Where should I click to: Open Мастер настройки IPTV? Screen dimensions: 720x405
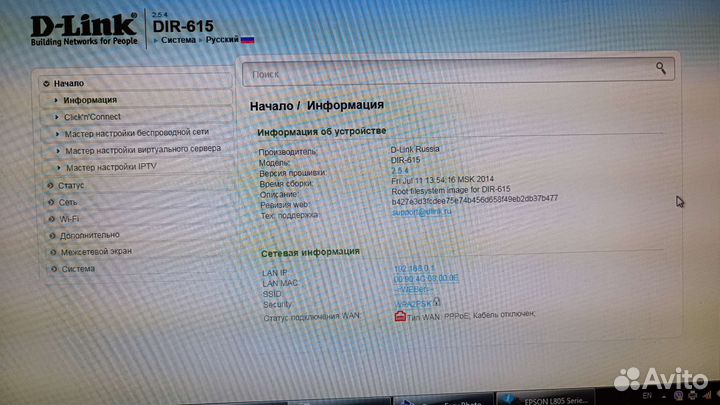(x=111, y=167)
